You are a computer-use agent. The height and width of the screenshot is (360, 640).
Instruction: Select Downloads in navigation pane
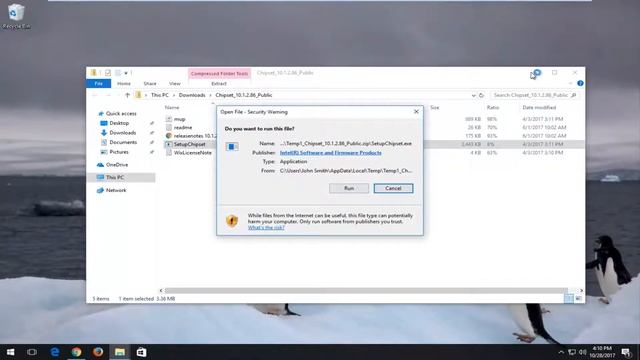click(x=122, y=133)
